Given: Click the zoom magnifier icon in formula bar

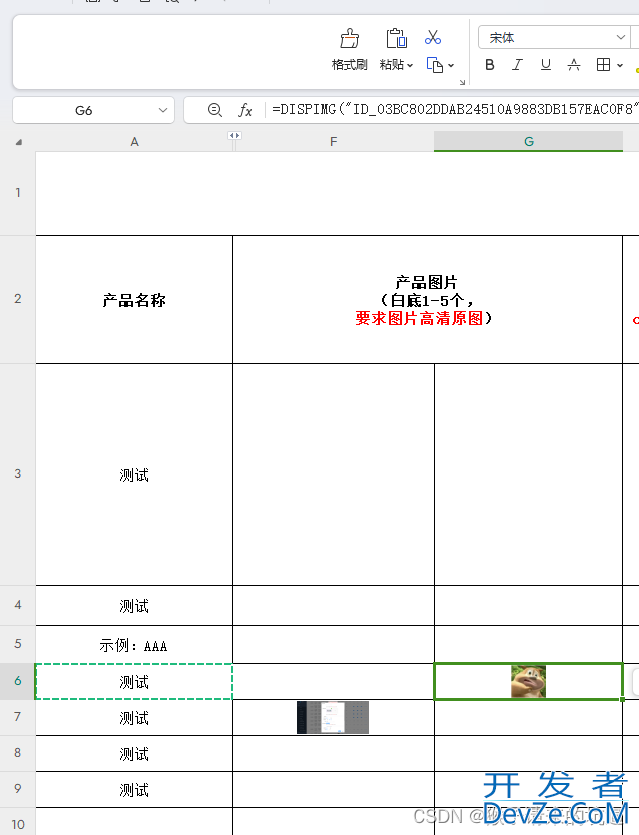Looking at the screenshot, I should [x=215, y=110].
